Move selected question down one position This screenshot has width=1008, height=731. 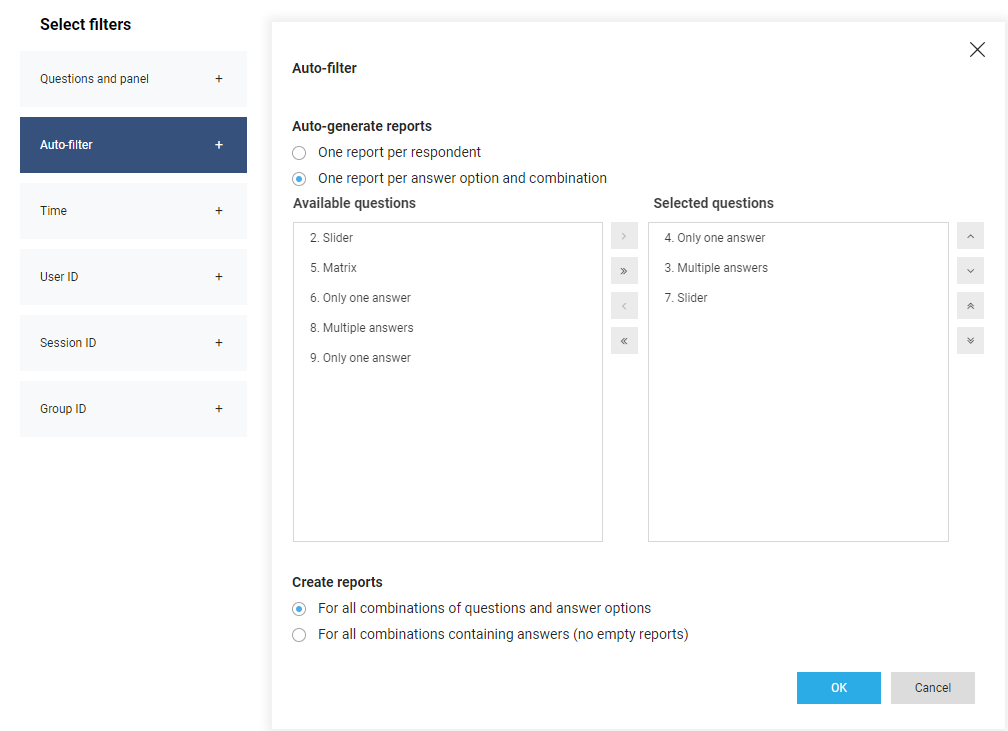pos(970,271)
